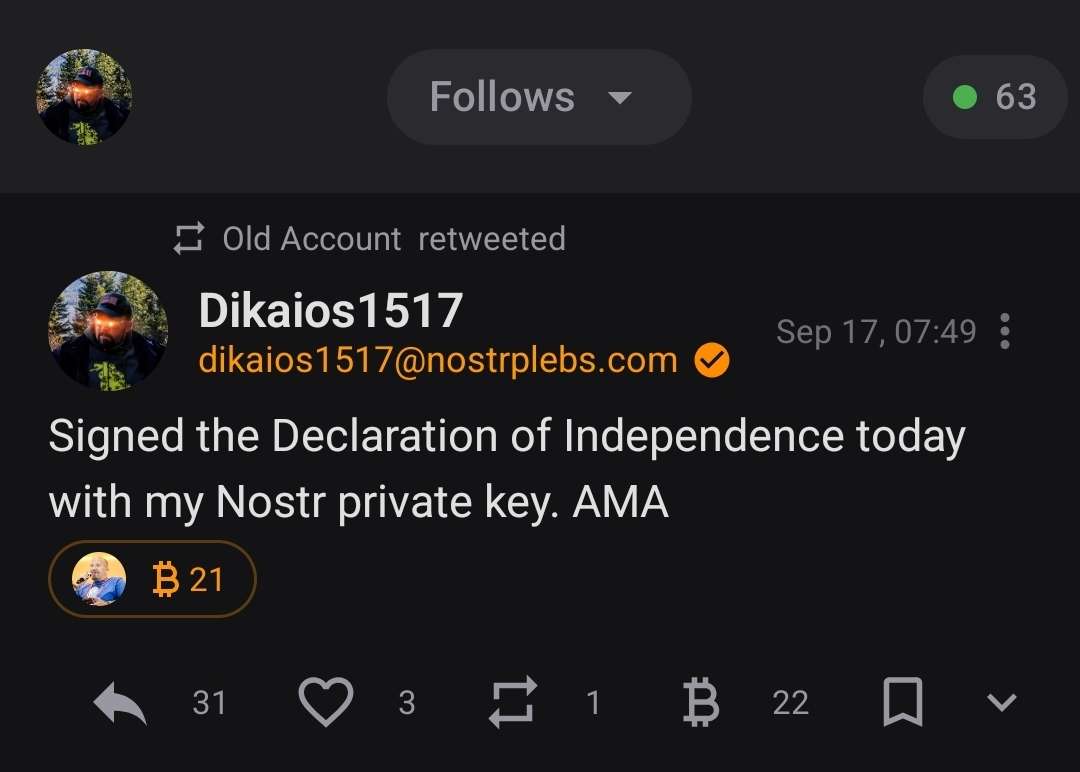This screenshot has height=772, width=1080.
Task: Like the post with heart icon
Action: click(x=326, y=702)
